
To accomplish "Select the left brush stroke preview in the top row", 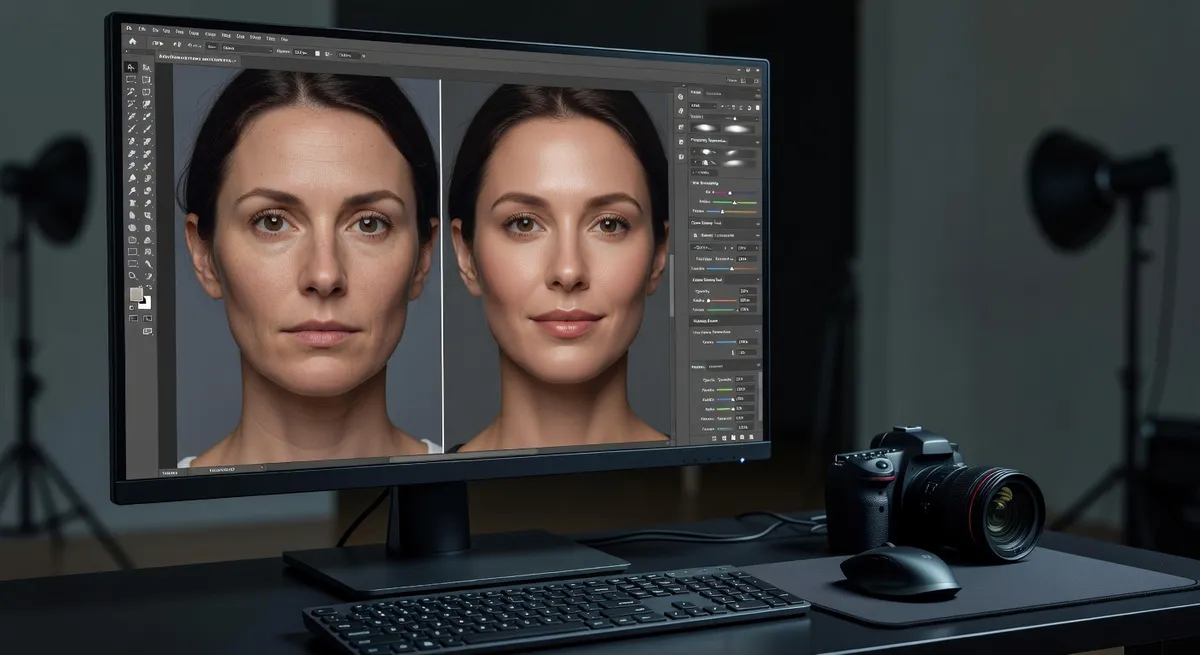I will 705,128.
